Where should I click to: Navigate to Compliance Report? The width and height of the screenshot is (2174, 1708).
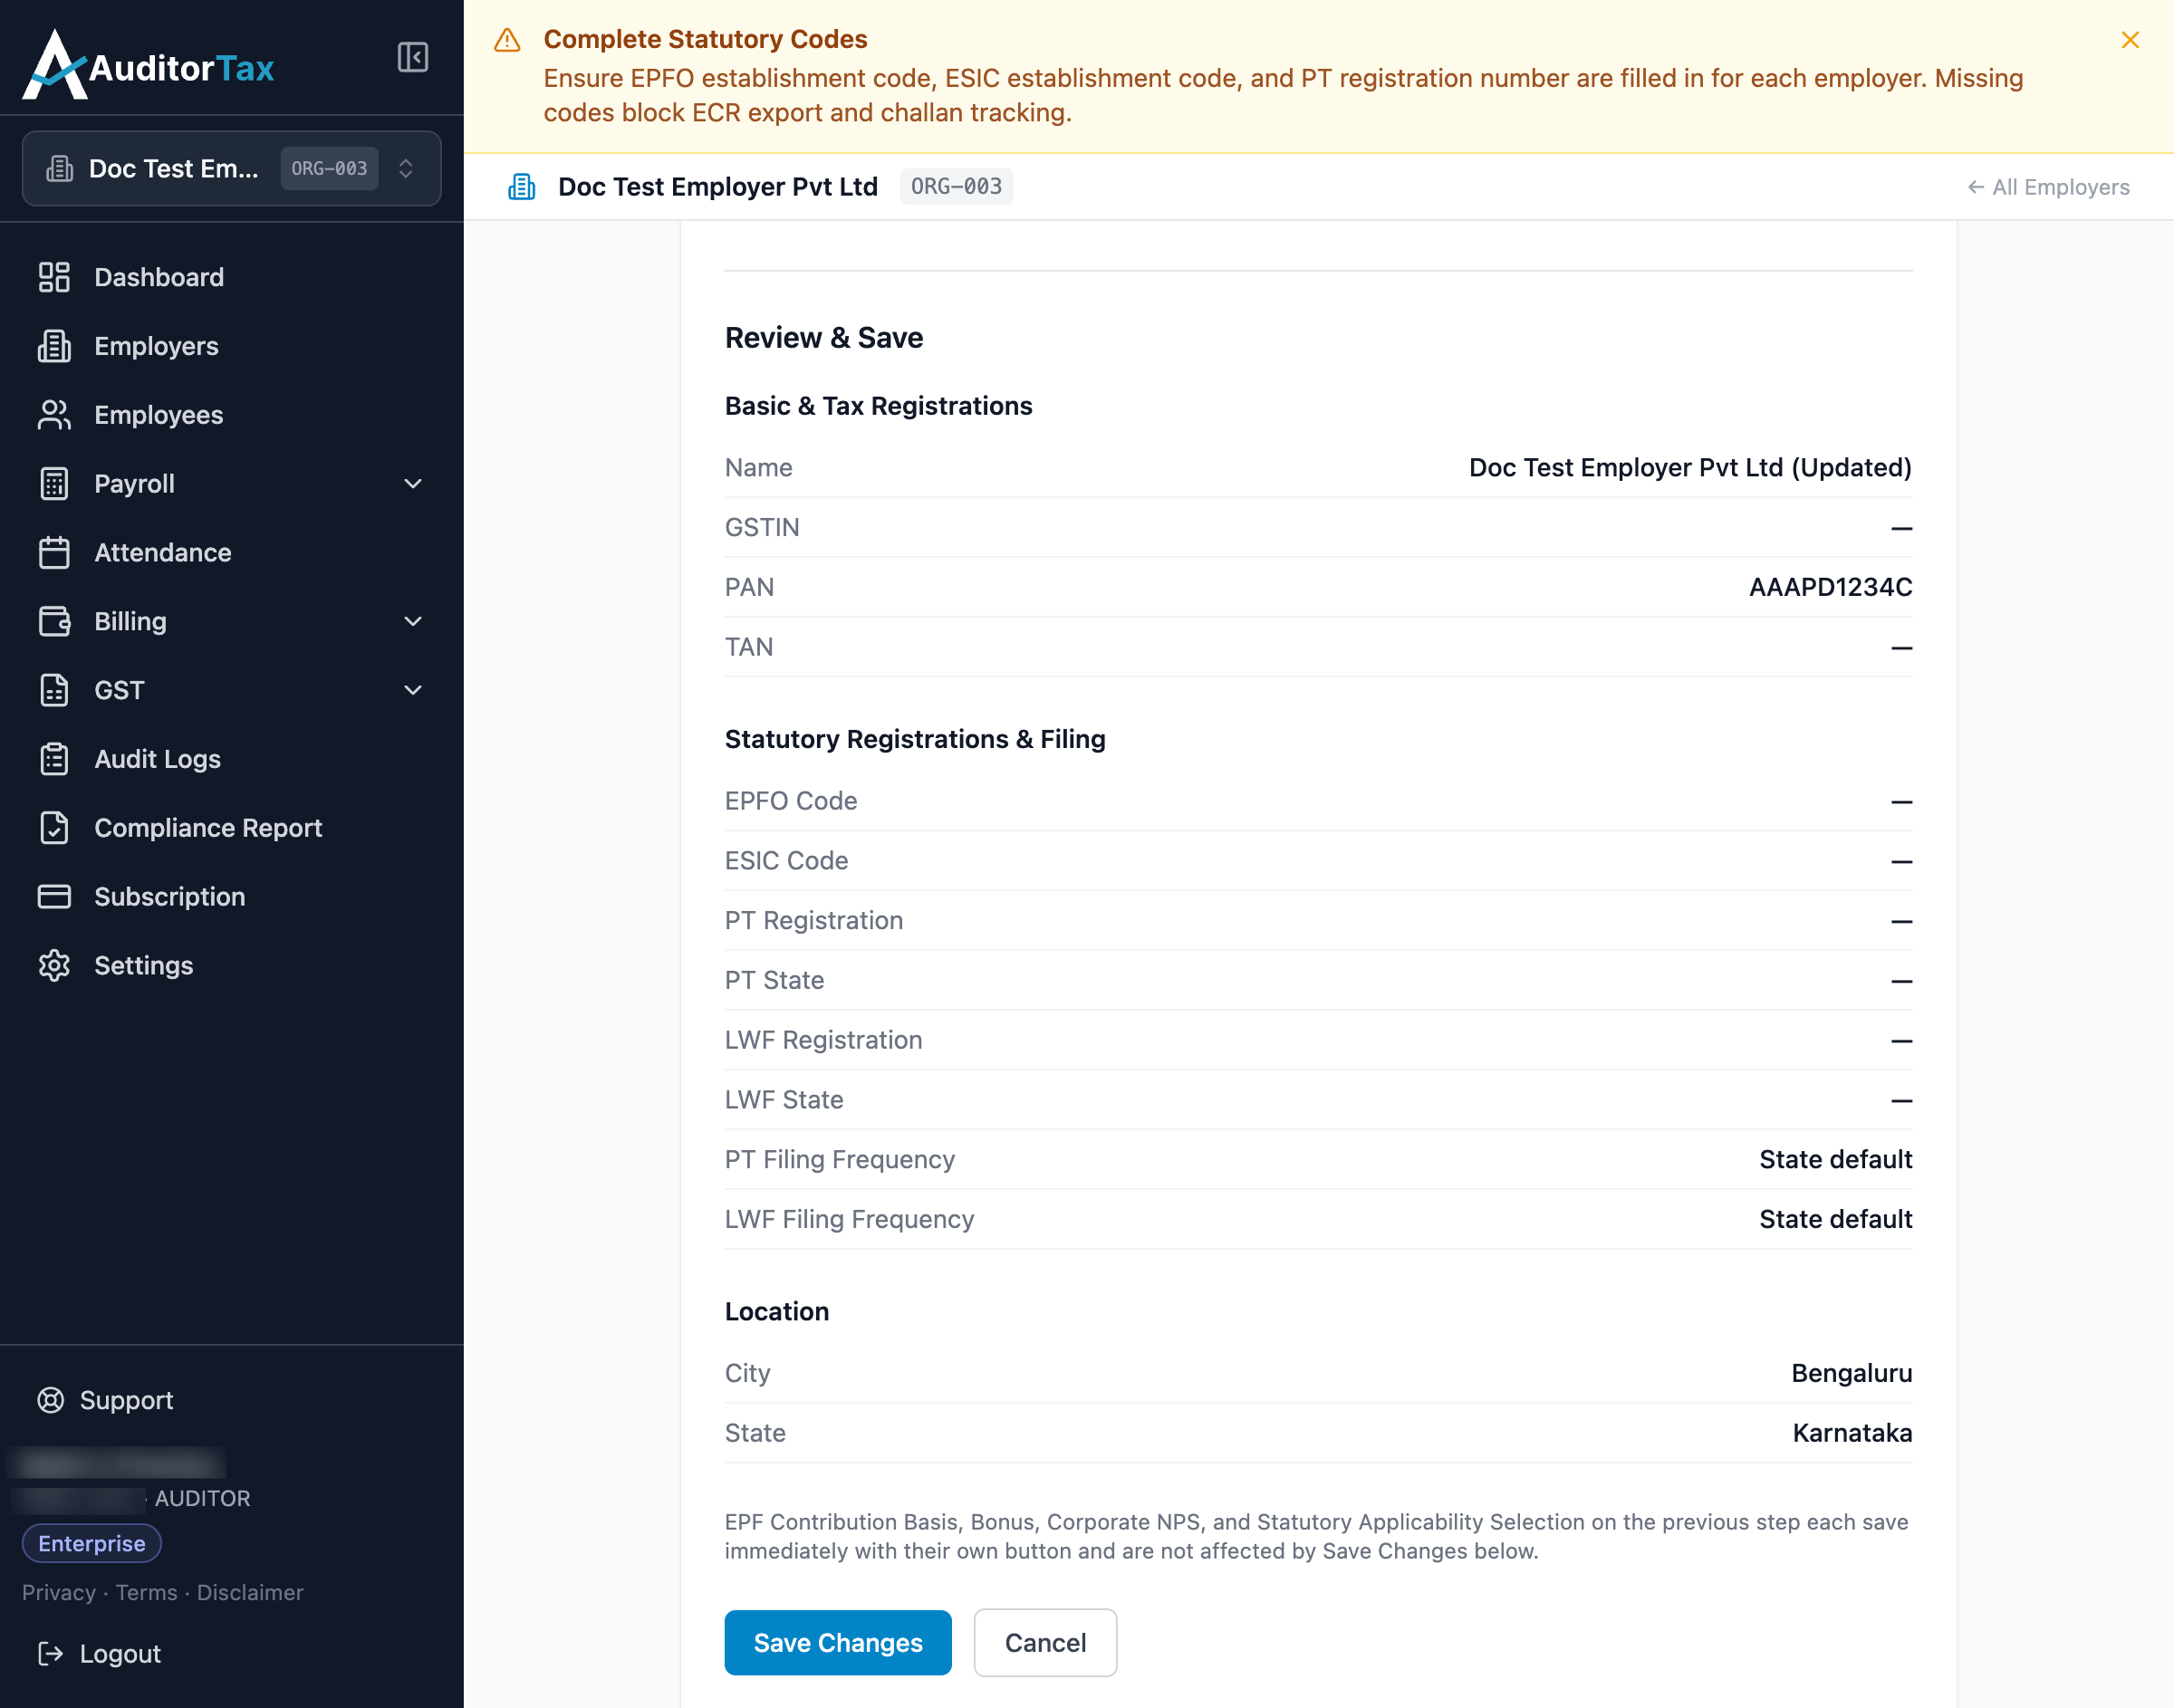(x=231, y=828)
